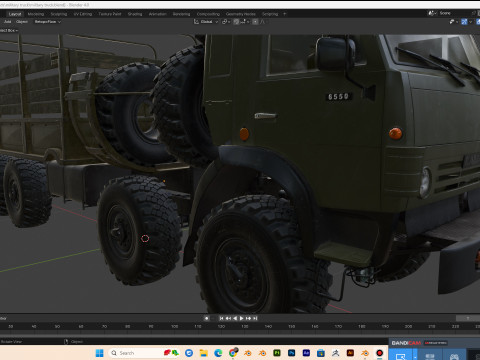Screen dimensions: 480x360
Task: Click frame 150 on the timeline ruler
Action: click(292, 326)
